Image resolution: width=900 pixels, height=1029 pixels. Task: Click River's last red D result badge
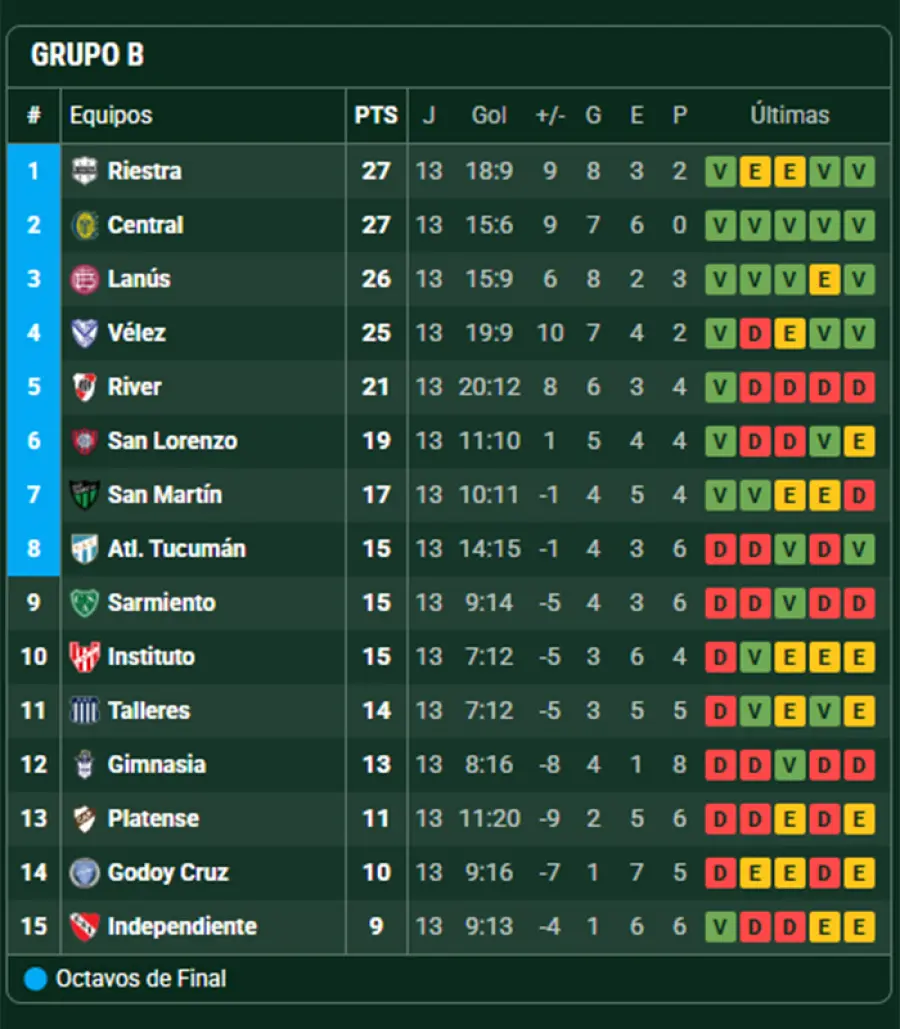point(858,387)
